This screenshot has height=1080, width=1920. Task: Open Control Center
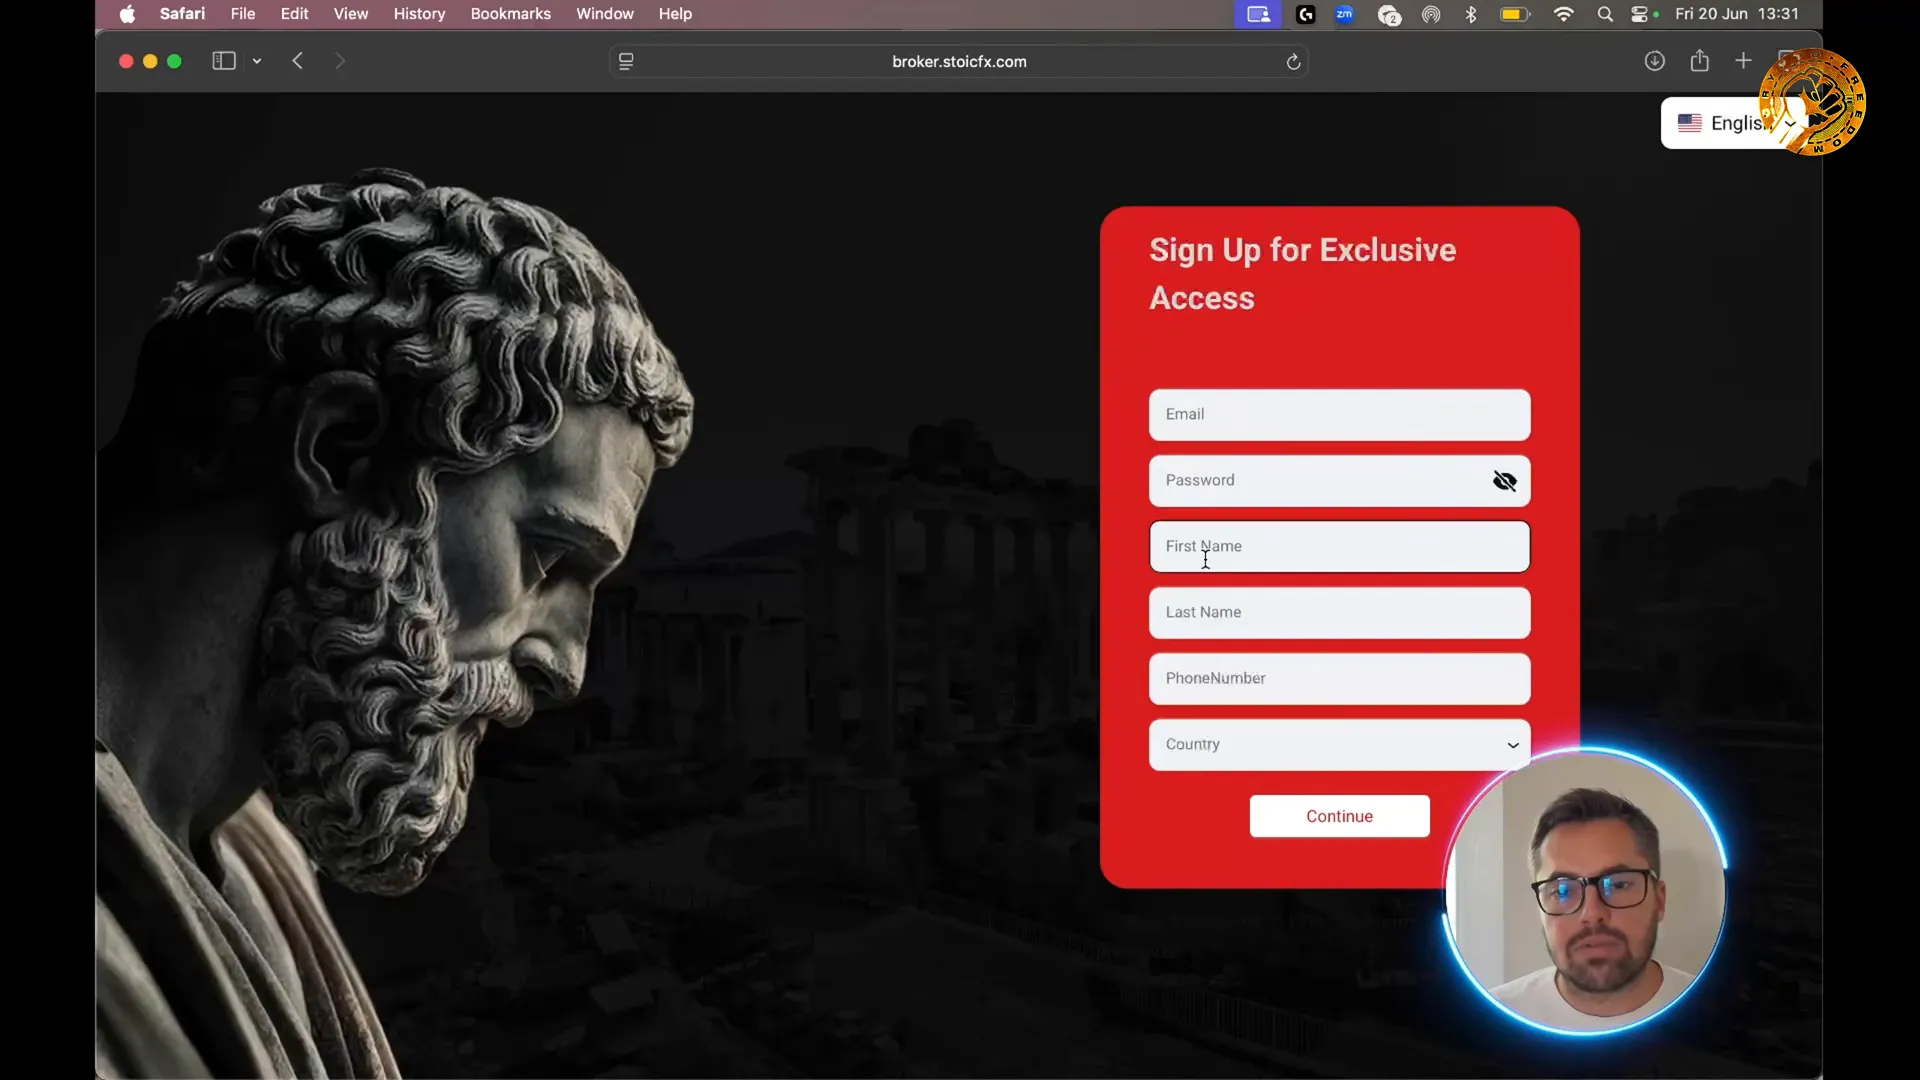click(1641, 14)
